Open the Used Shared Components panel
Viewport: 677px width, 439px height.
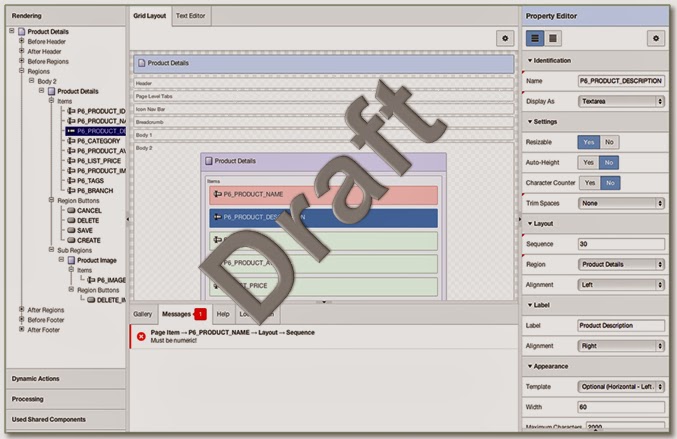[66, 419]
